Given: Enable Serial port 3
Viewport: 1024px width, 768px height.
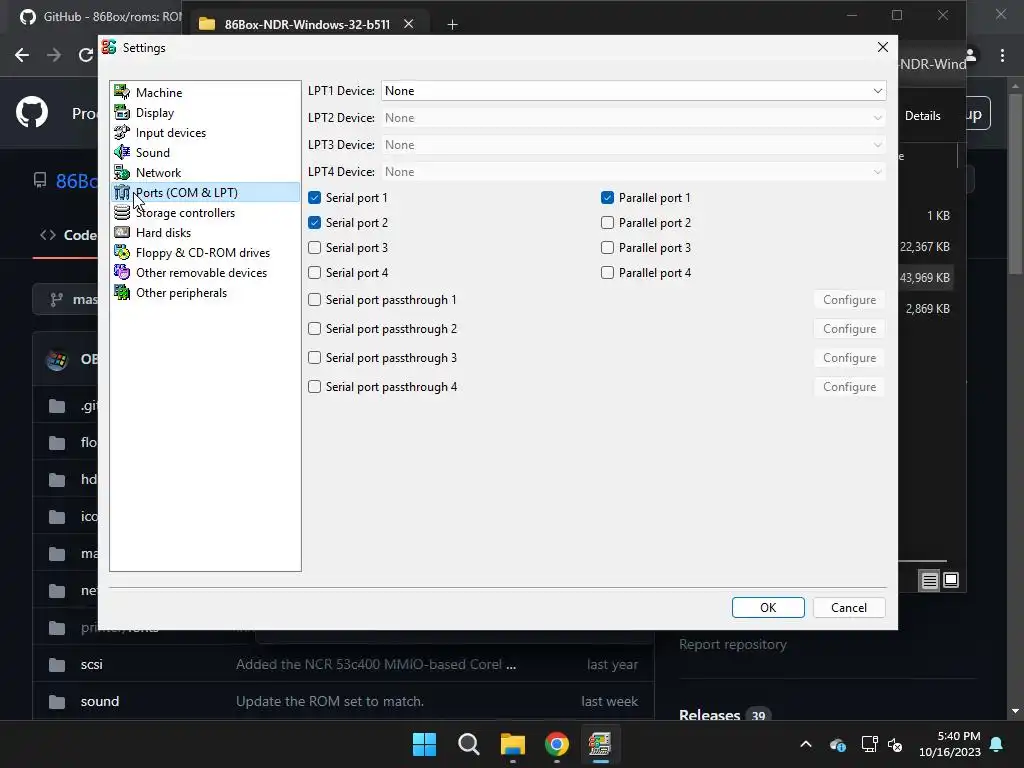Looking at the screenshot, I should point(315,248).
